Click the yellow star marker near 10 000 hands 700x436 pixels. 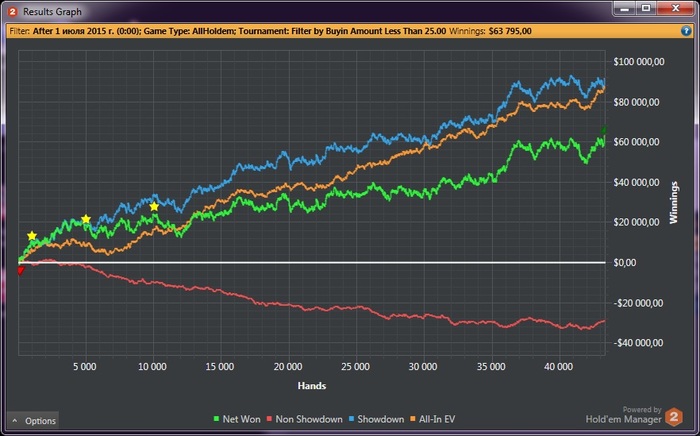pyautogui.click(x=154, y=207)
